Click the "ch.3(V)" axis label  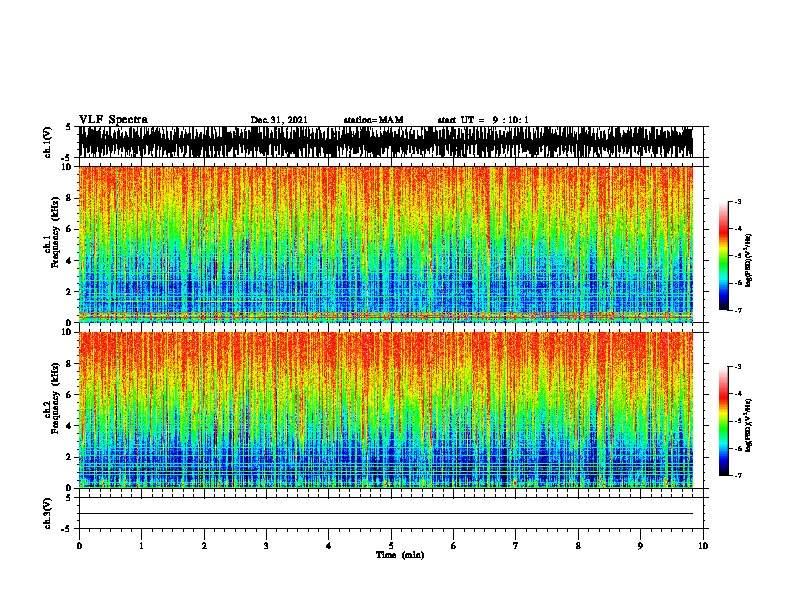pyautogui.click(x=48, y=514)
